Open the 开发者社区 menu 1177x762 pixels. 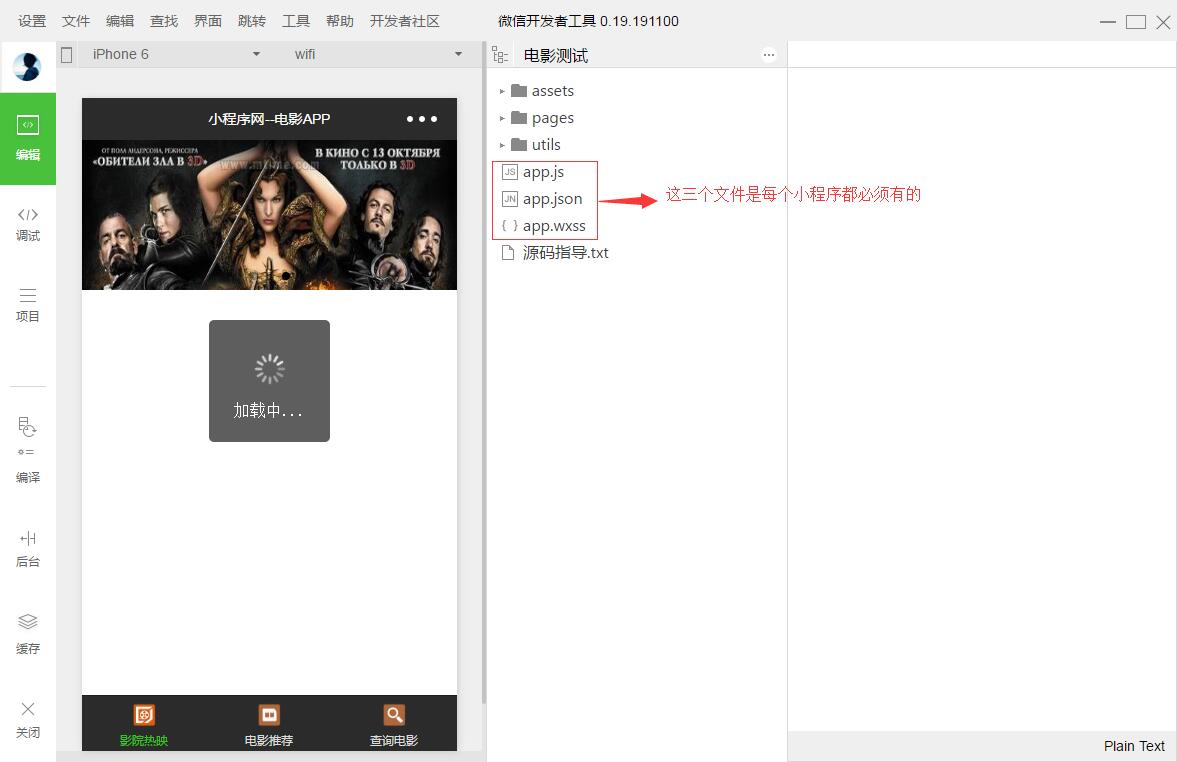405,21
